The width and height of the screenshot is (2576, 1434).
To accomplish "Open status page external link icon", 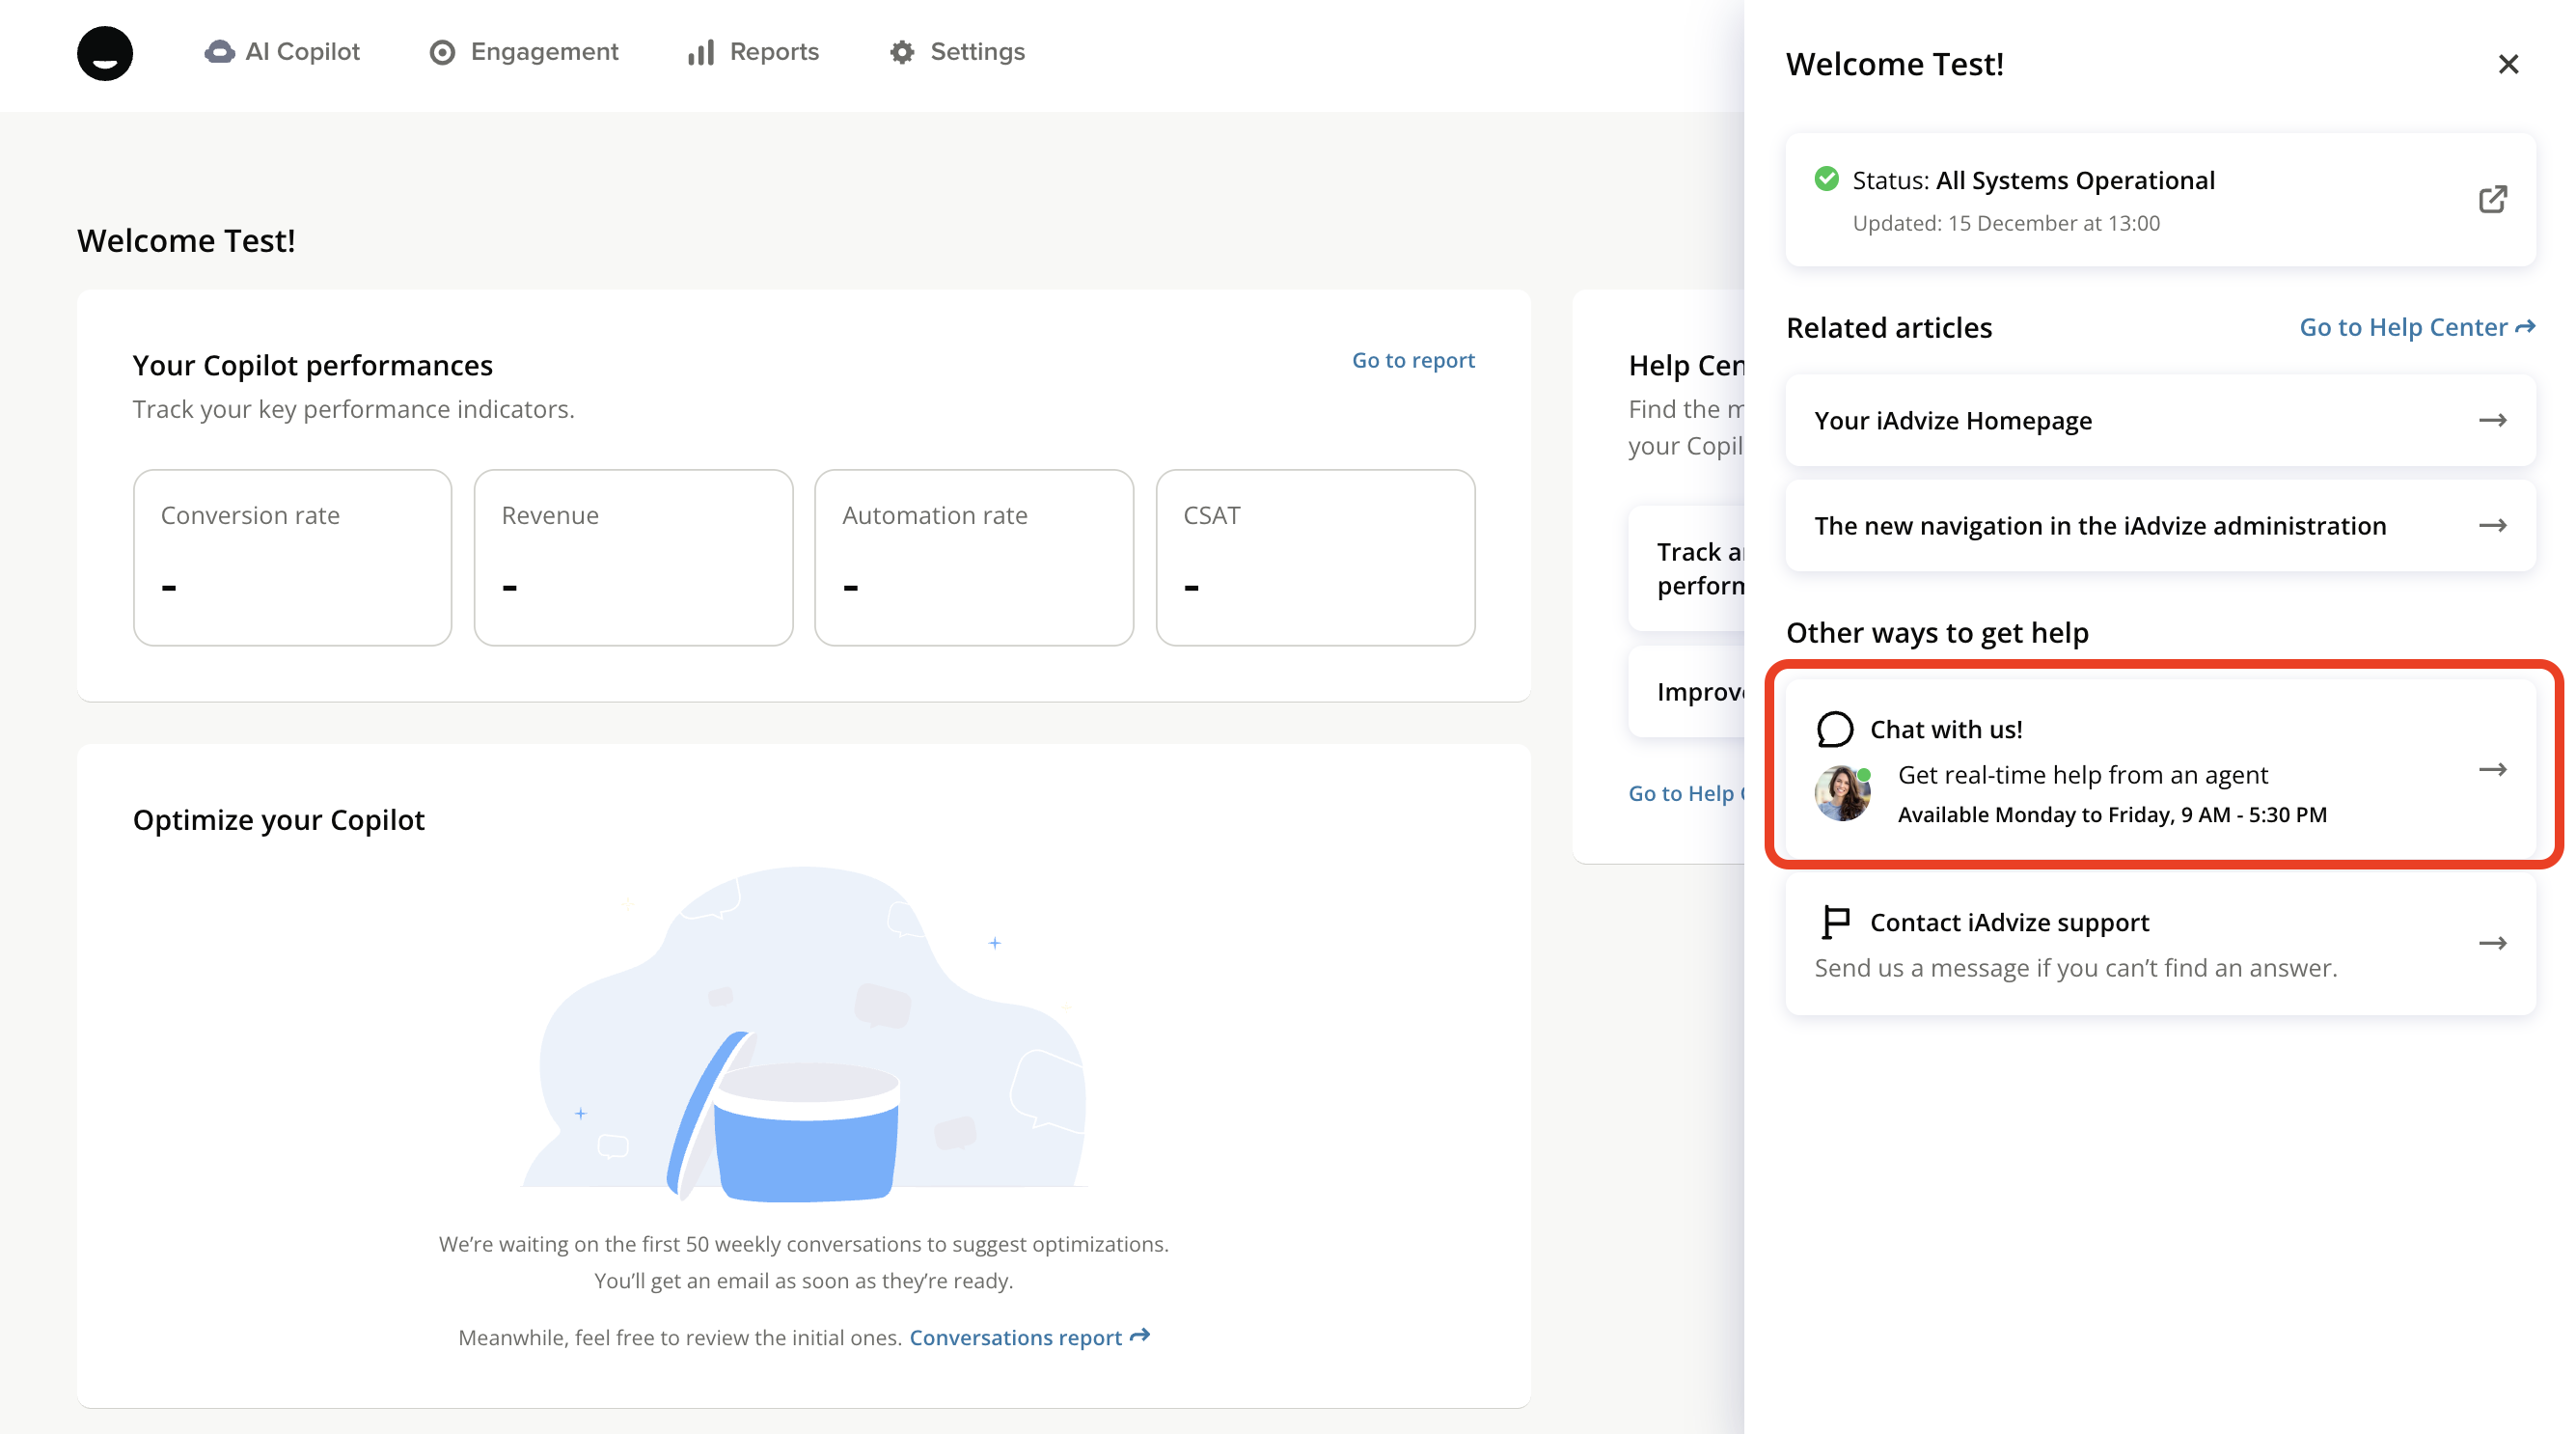I will (x=2492, y=199).
